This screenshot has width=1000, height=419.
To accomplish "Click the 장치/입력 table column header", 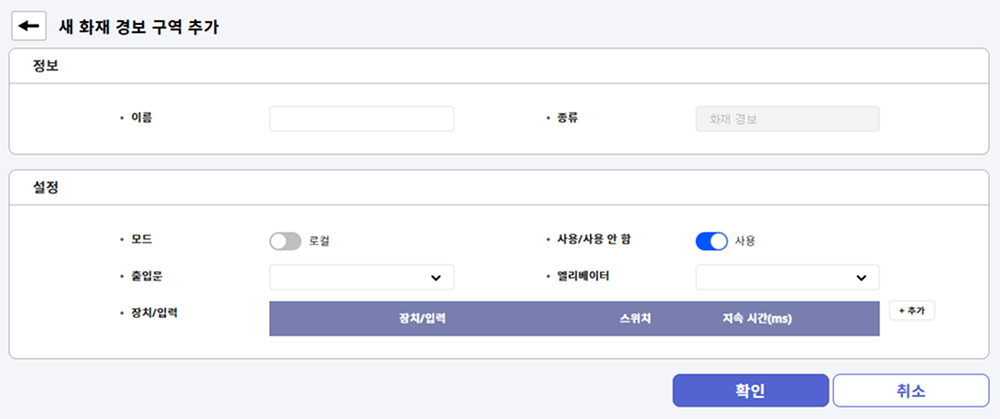I will 421,319.
